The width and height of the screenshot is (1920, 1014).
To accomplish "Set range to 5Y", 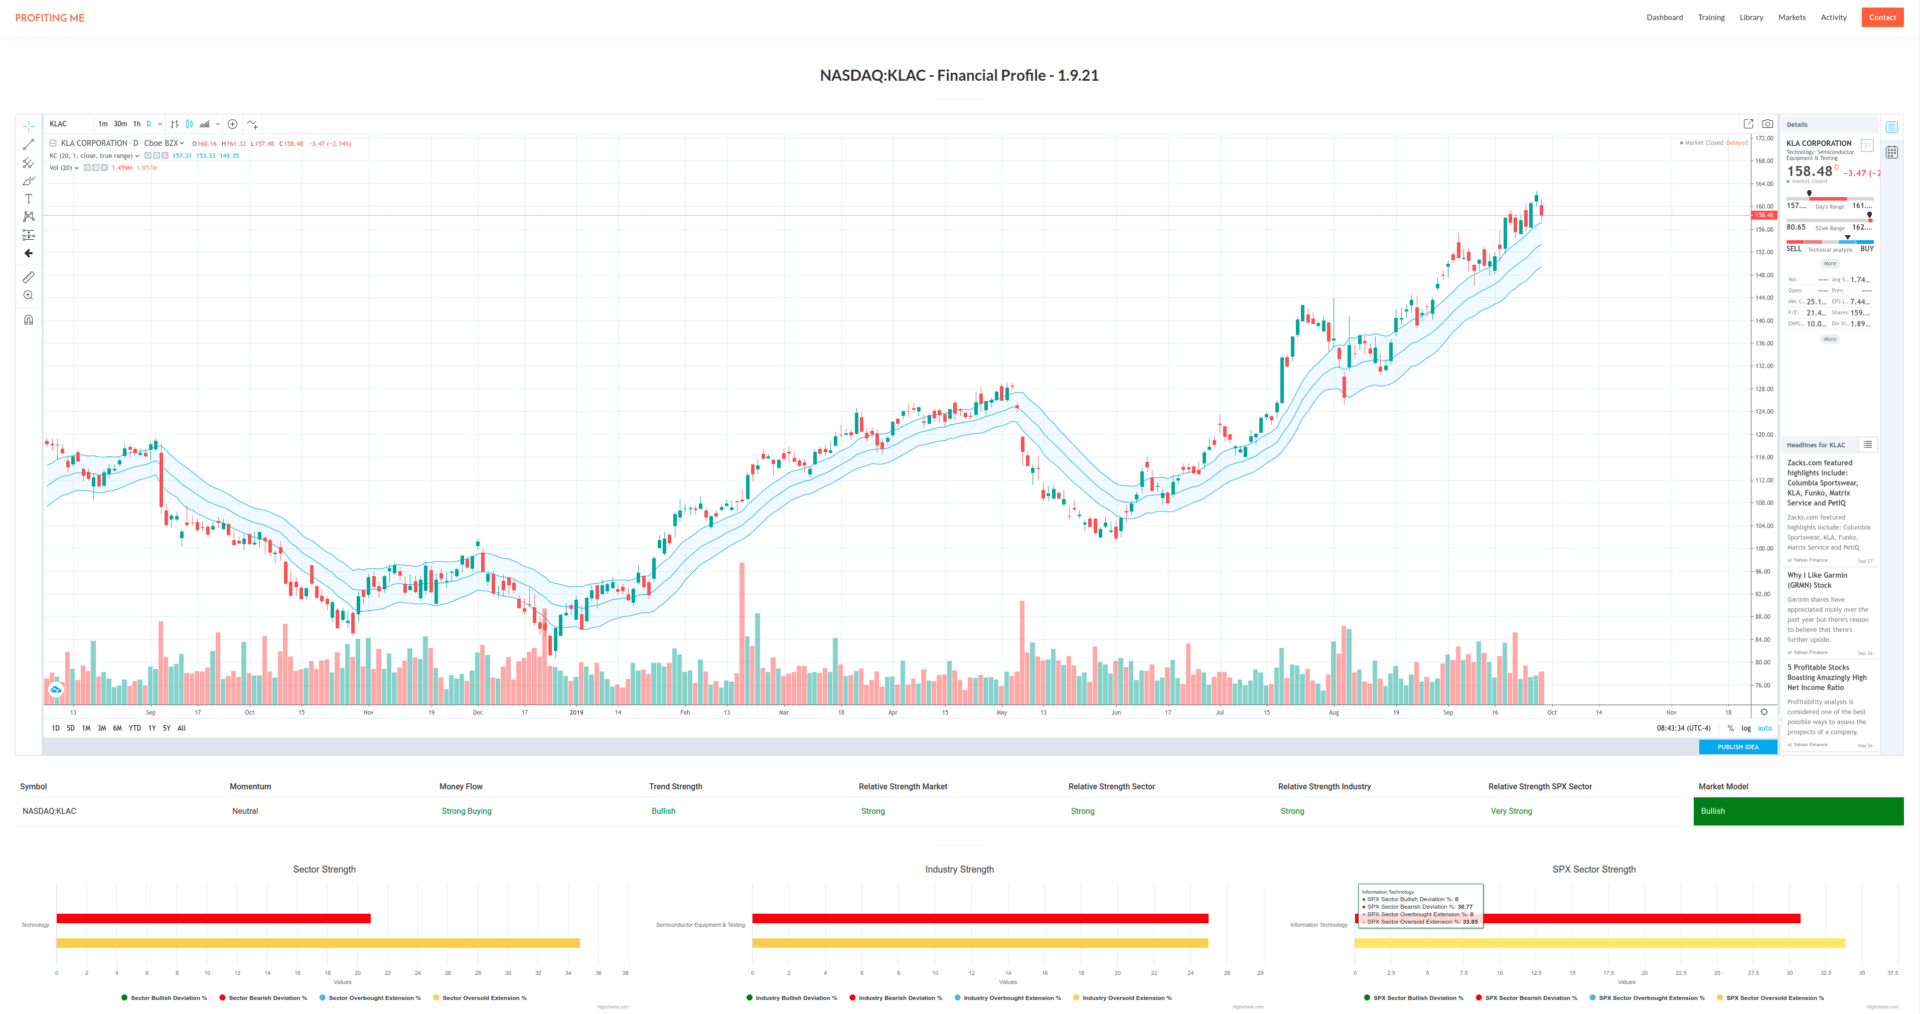I will [x=167, y=728].
